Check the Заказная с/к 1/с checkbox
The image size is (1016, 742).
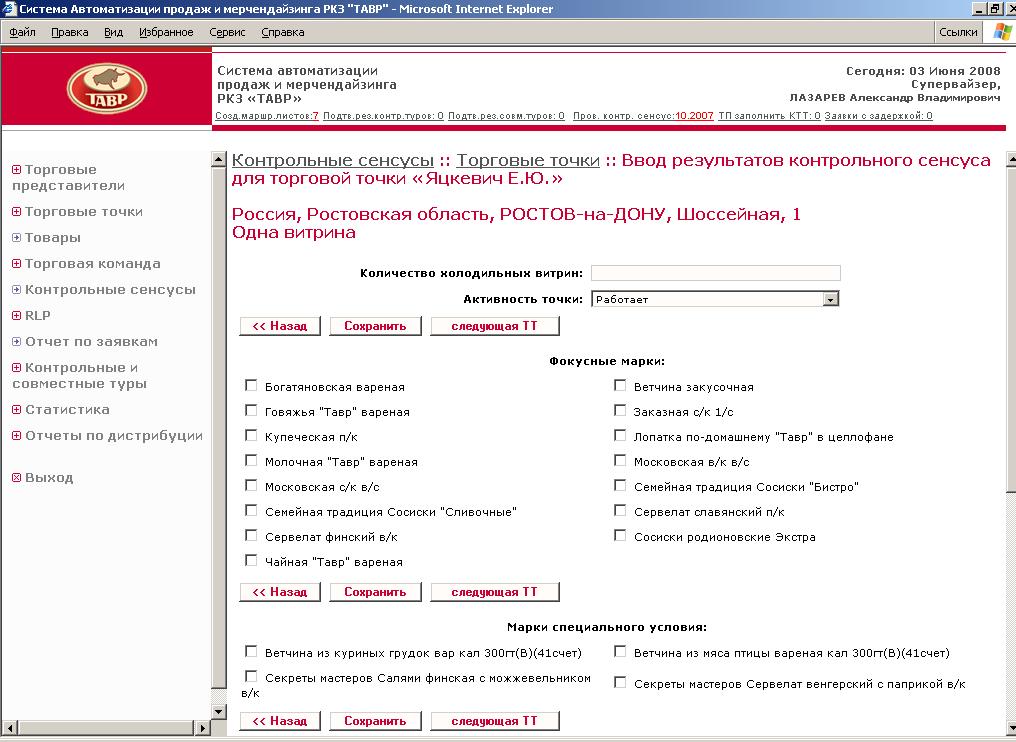tap(620, 410)
